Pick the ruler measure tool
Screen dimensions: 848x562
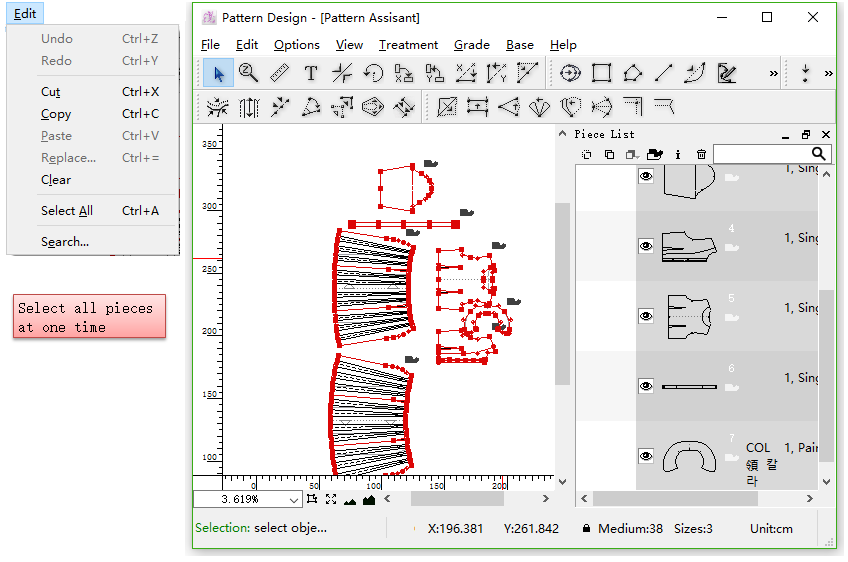tap(279, 73)
